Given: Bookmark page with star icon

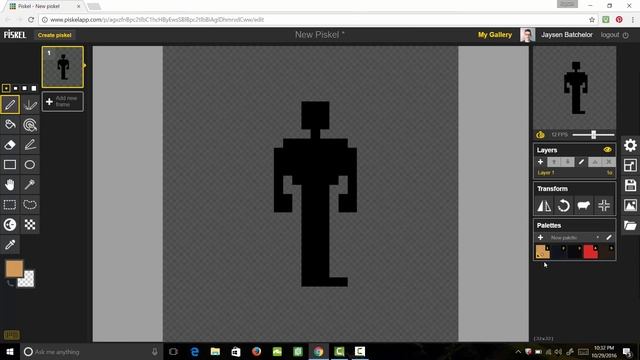Looking at the screenshot, I should pyautogui.click(x=592, y=20).
